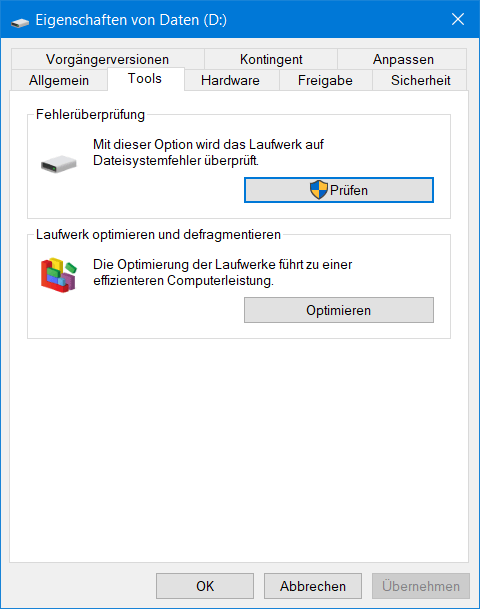The height and width of the screenshot is (609, 480).
Task: Open the Hardware tab
Action: click(x=231, y=80)
